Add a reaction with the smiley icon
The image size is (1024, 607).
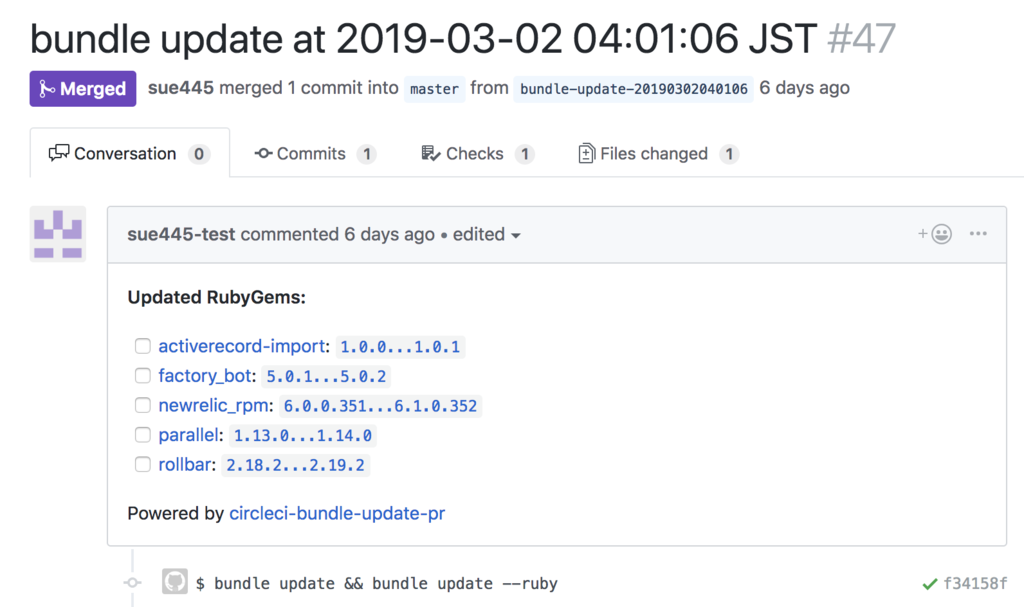pos(941,233)
